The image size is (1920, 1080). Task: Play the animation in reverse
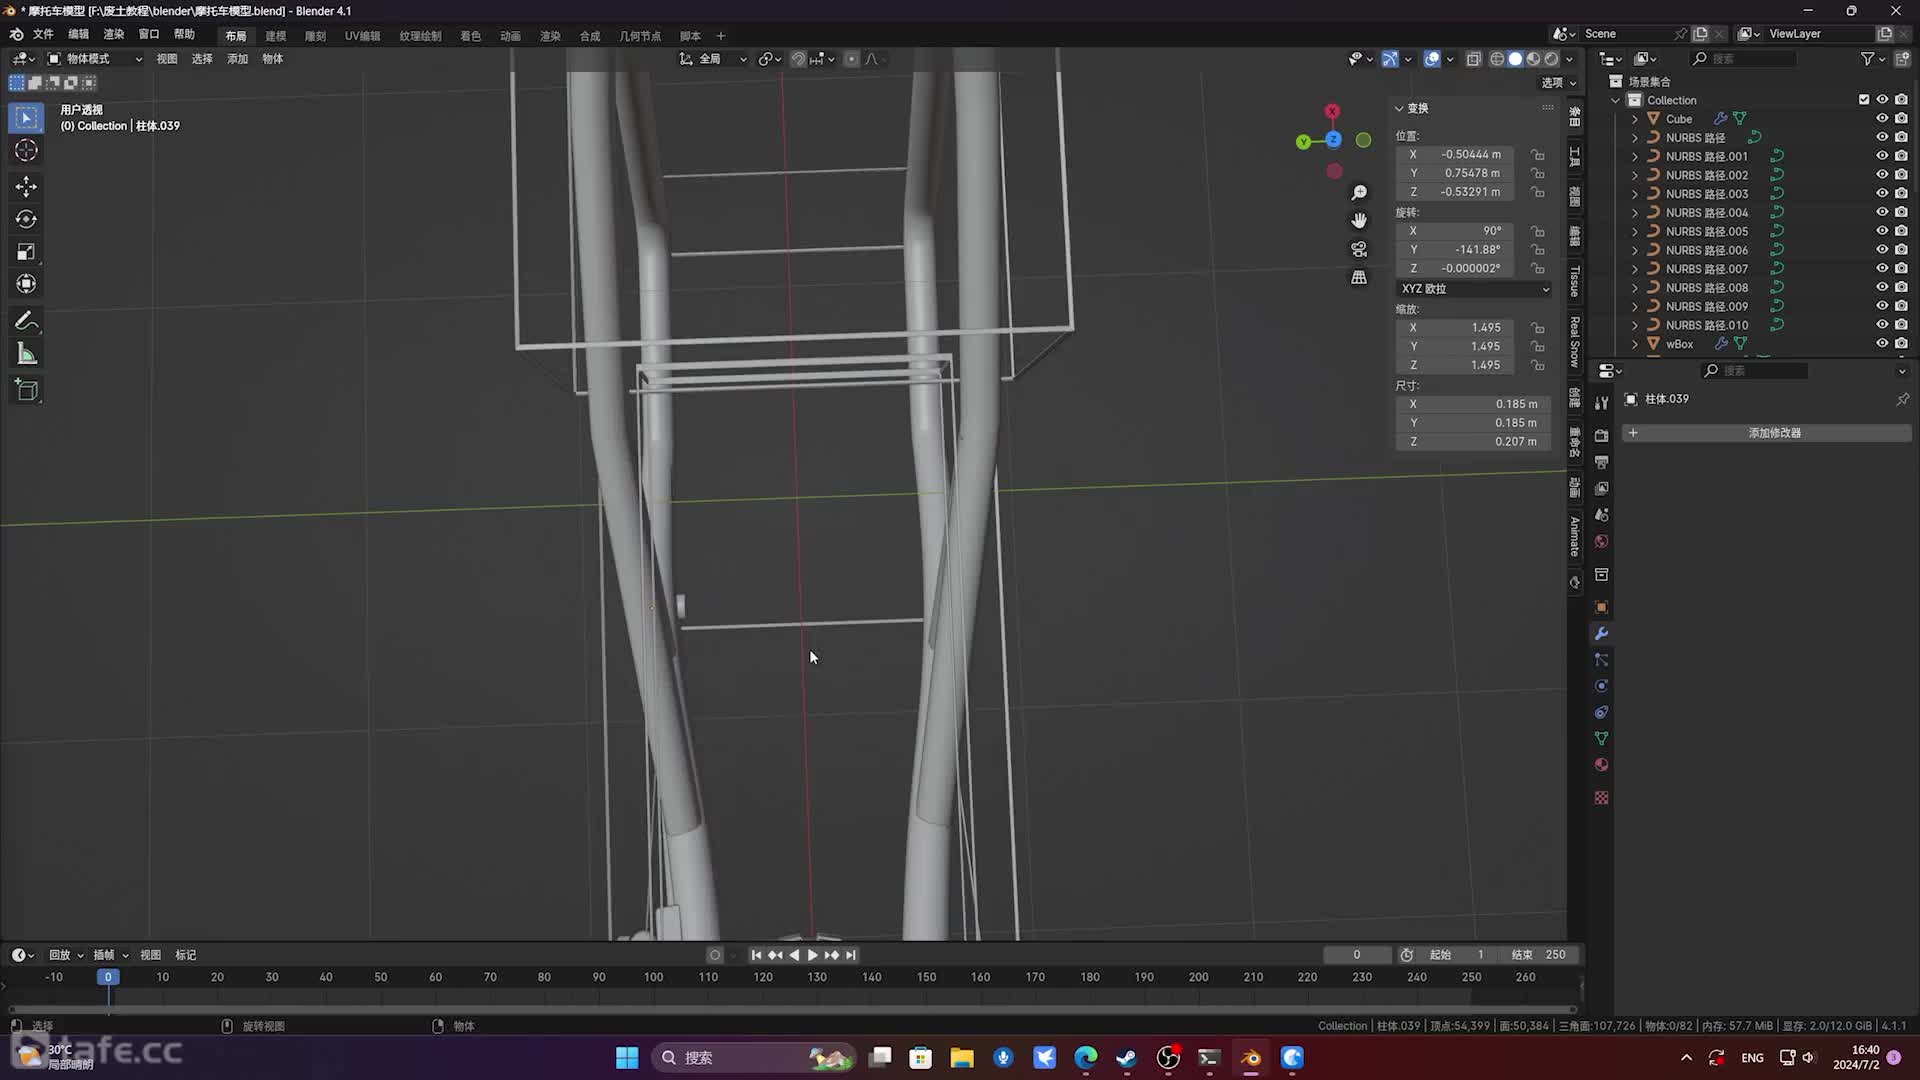click(794, 955)
